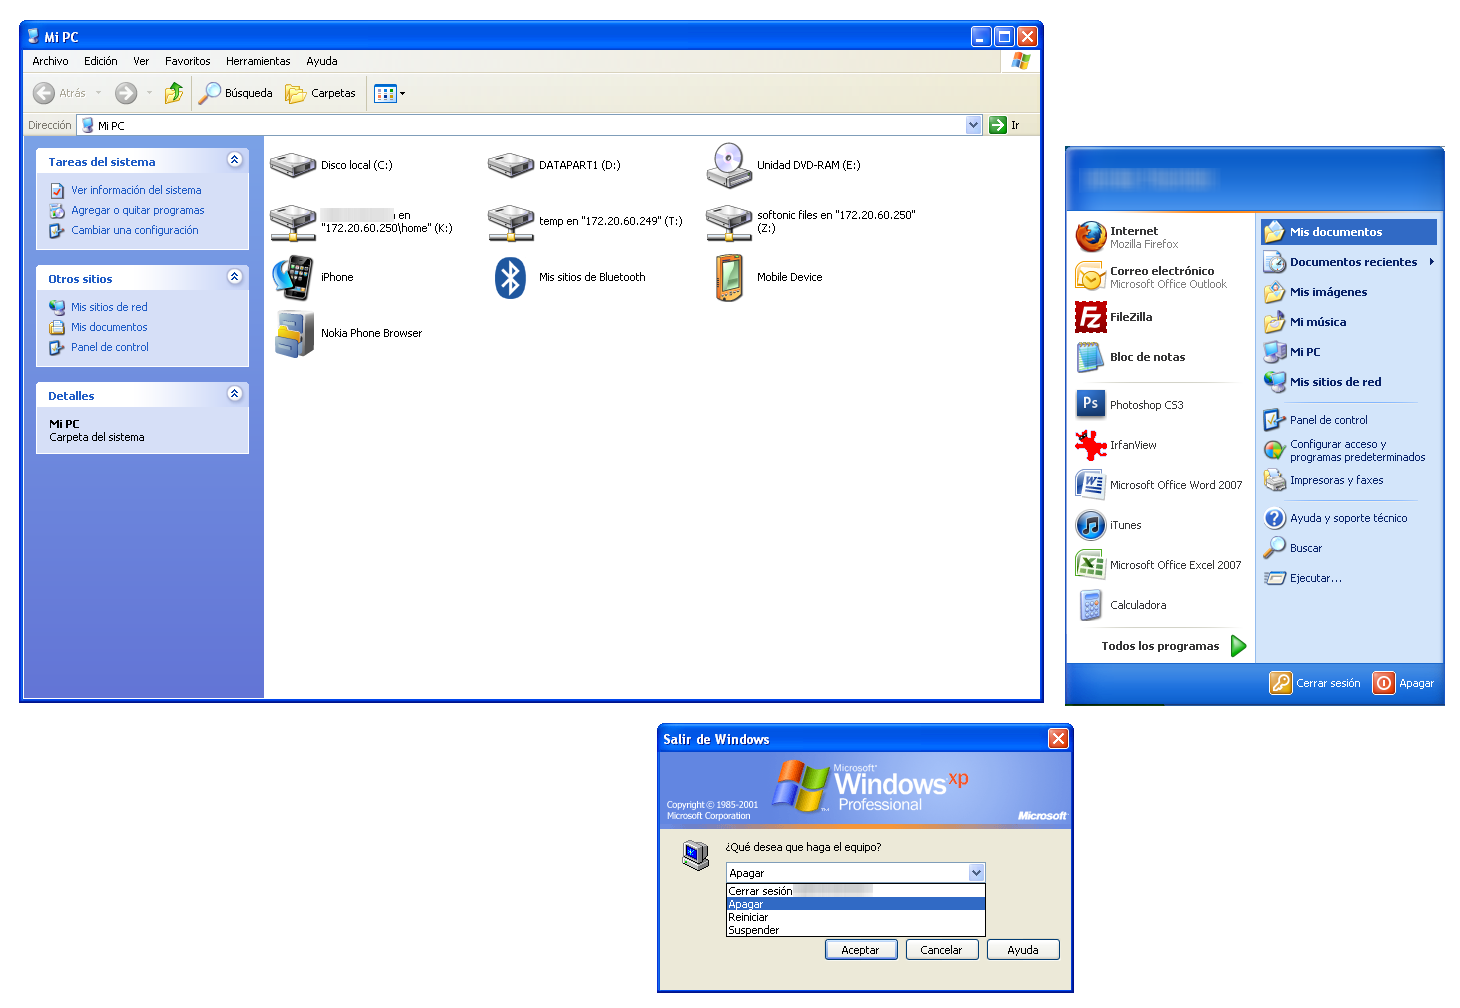Open the Herramientas menu

[258, 61]
